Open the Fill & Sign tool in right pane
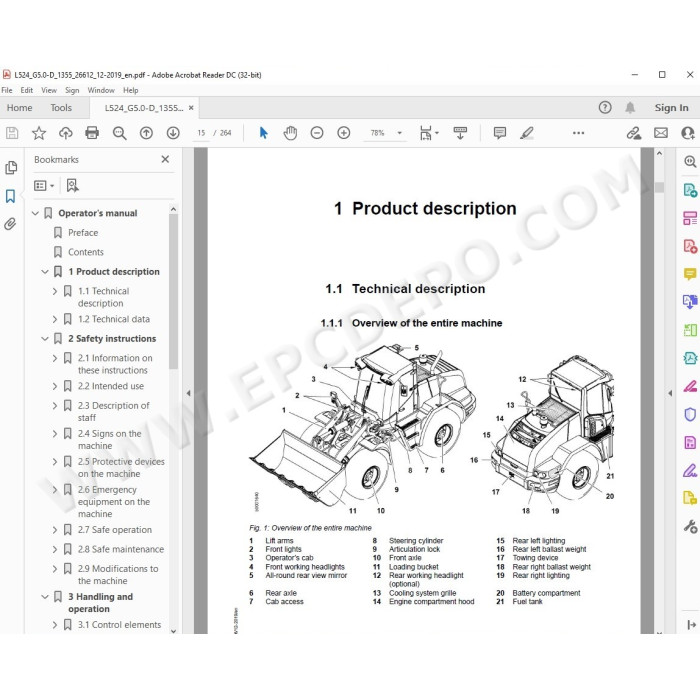Image resolution: width=700 pixels, height=700 pixels. click(690, 471)
